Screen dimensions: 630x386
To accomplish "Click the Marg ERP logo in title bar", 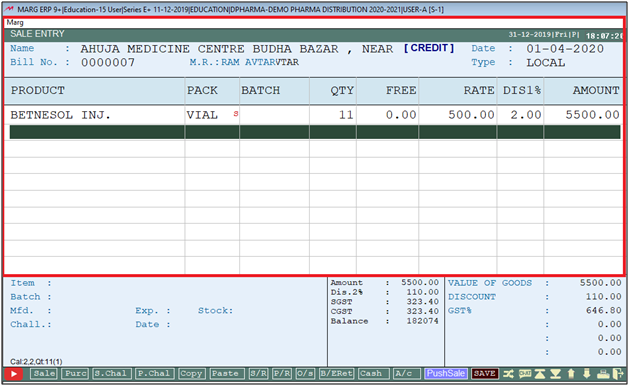I will point(8,9).
